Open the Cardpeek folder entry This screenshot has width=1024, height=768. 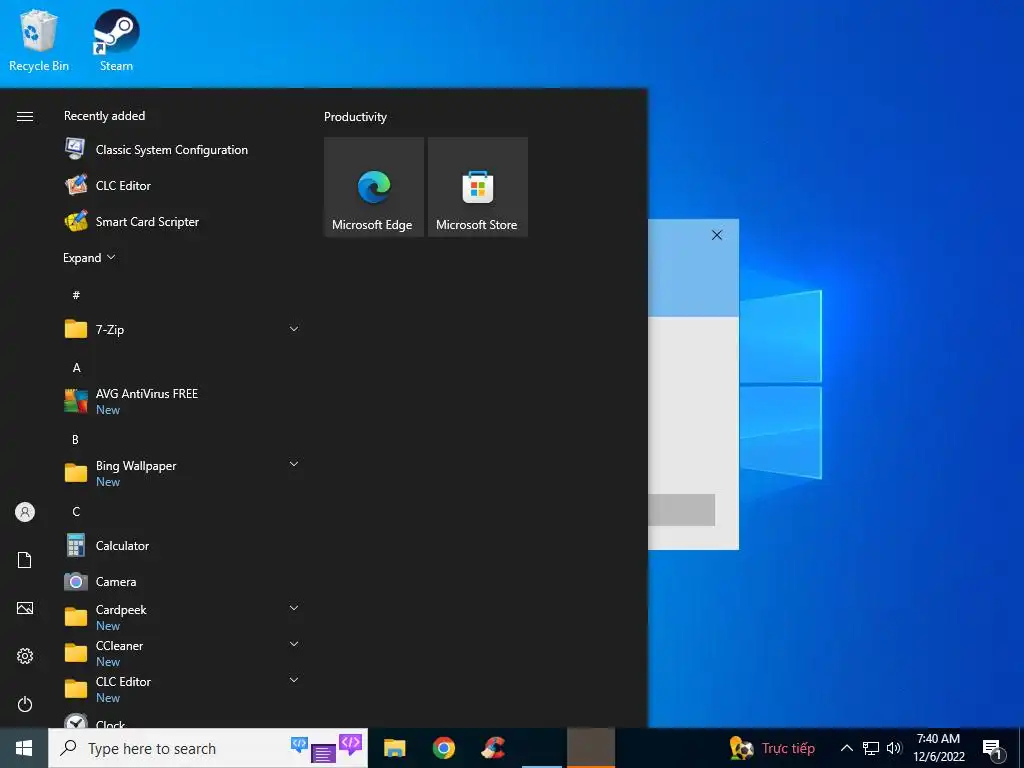(x=183, y=617)
